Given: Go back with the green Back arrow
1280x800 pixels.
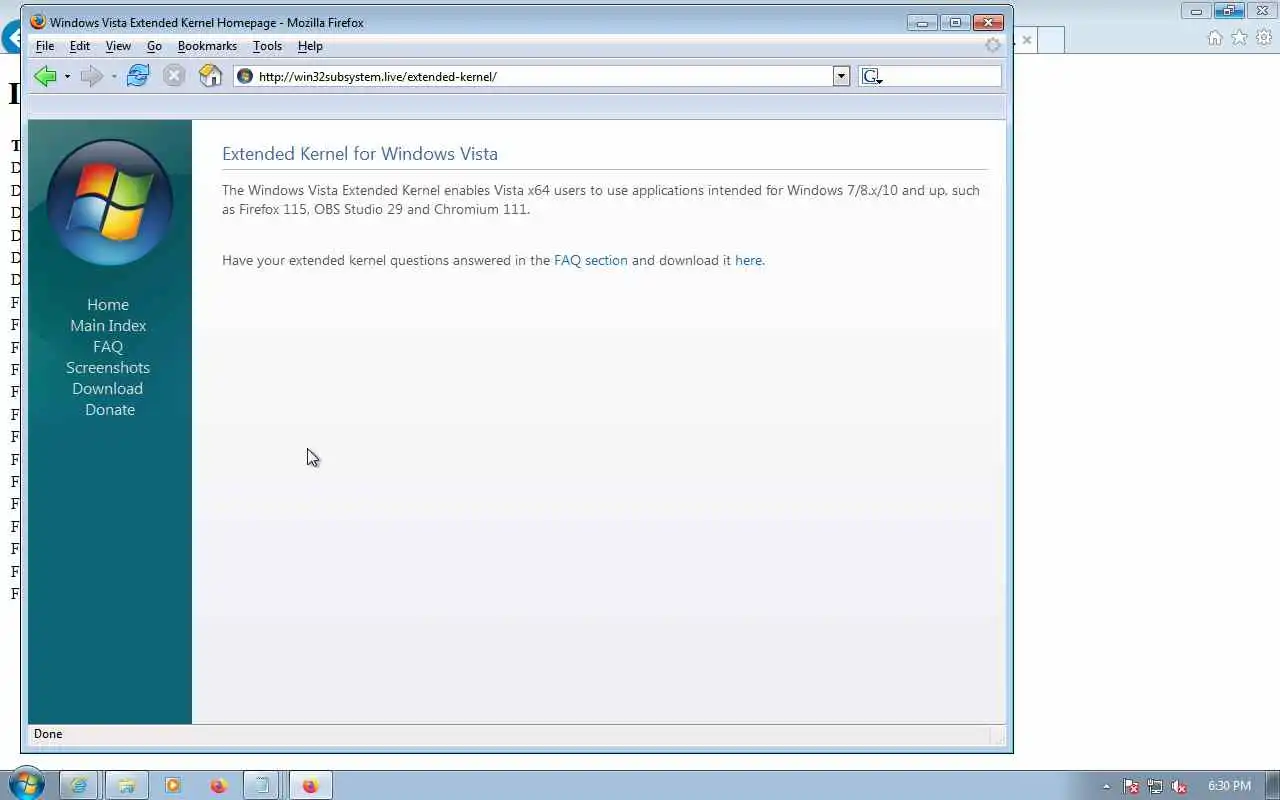Looking at the screenshot, I should pos(45,76).
